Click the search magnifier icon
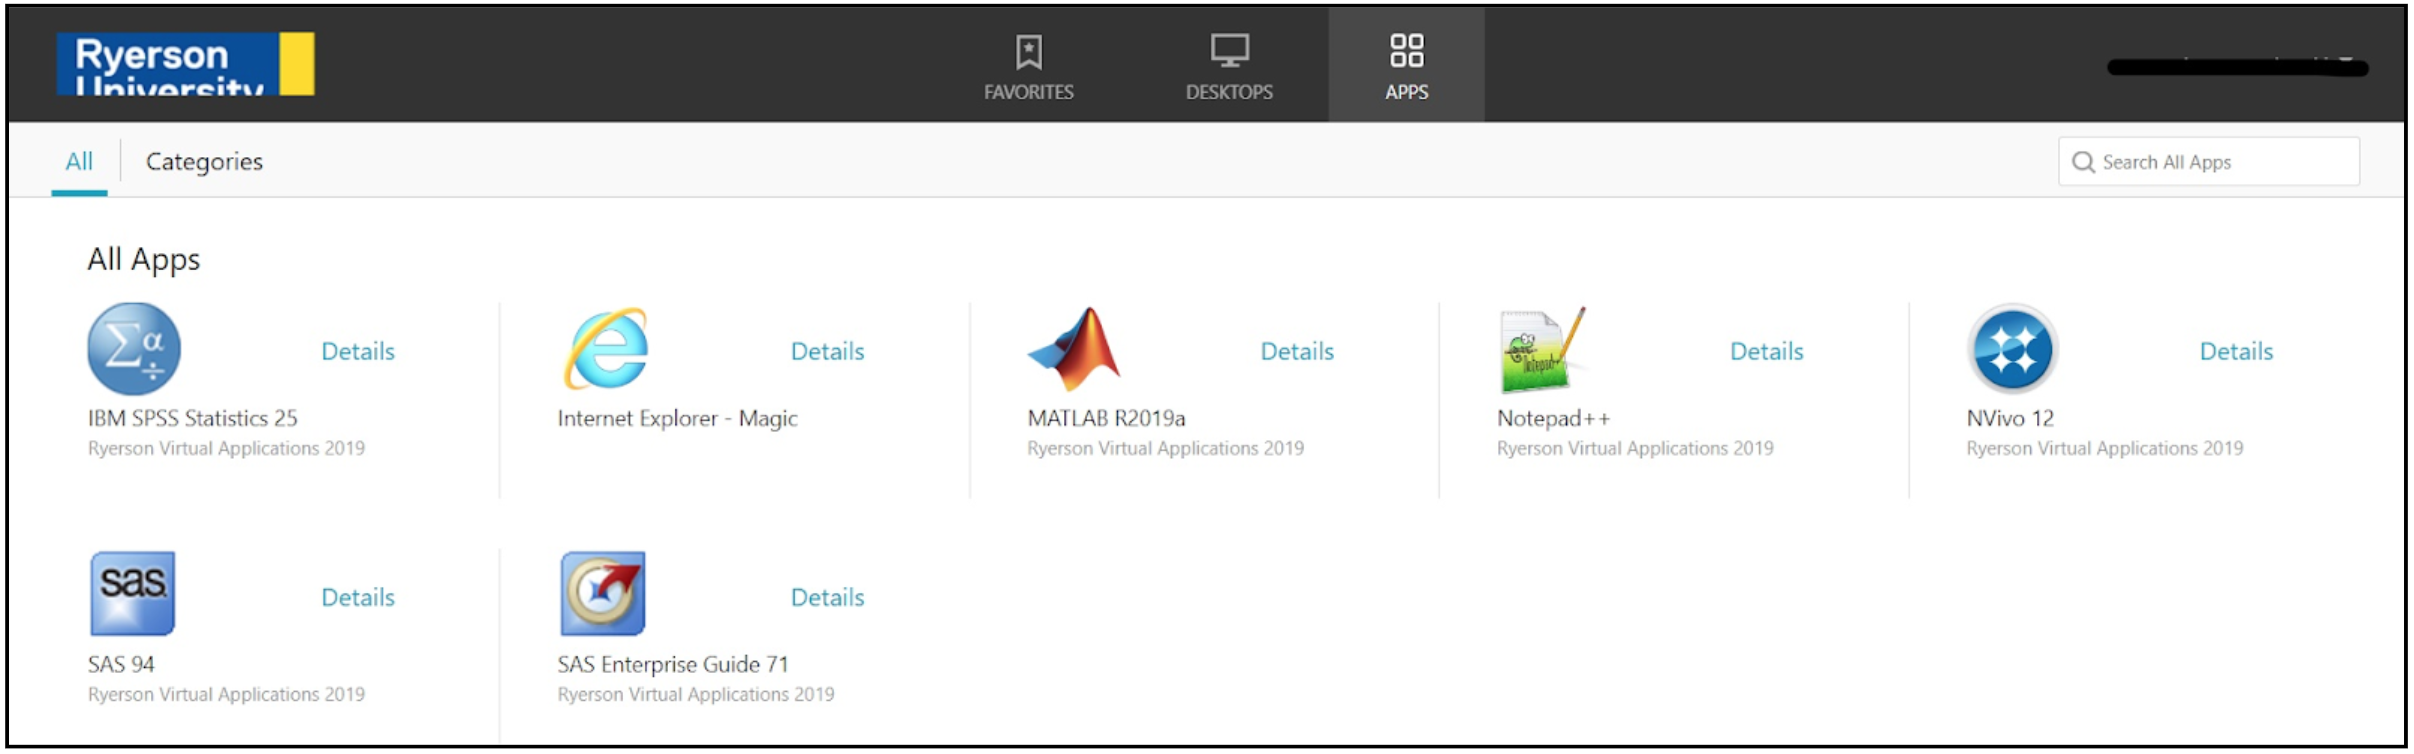 point(2083,162)
